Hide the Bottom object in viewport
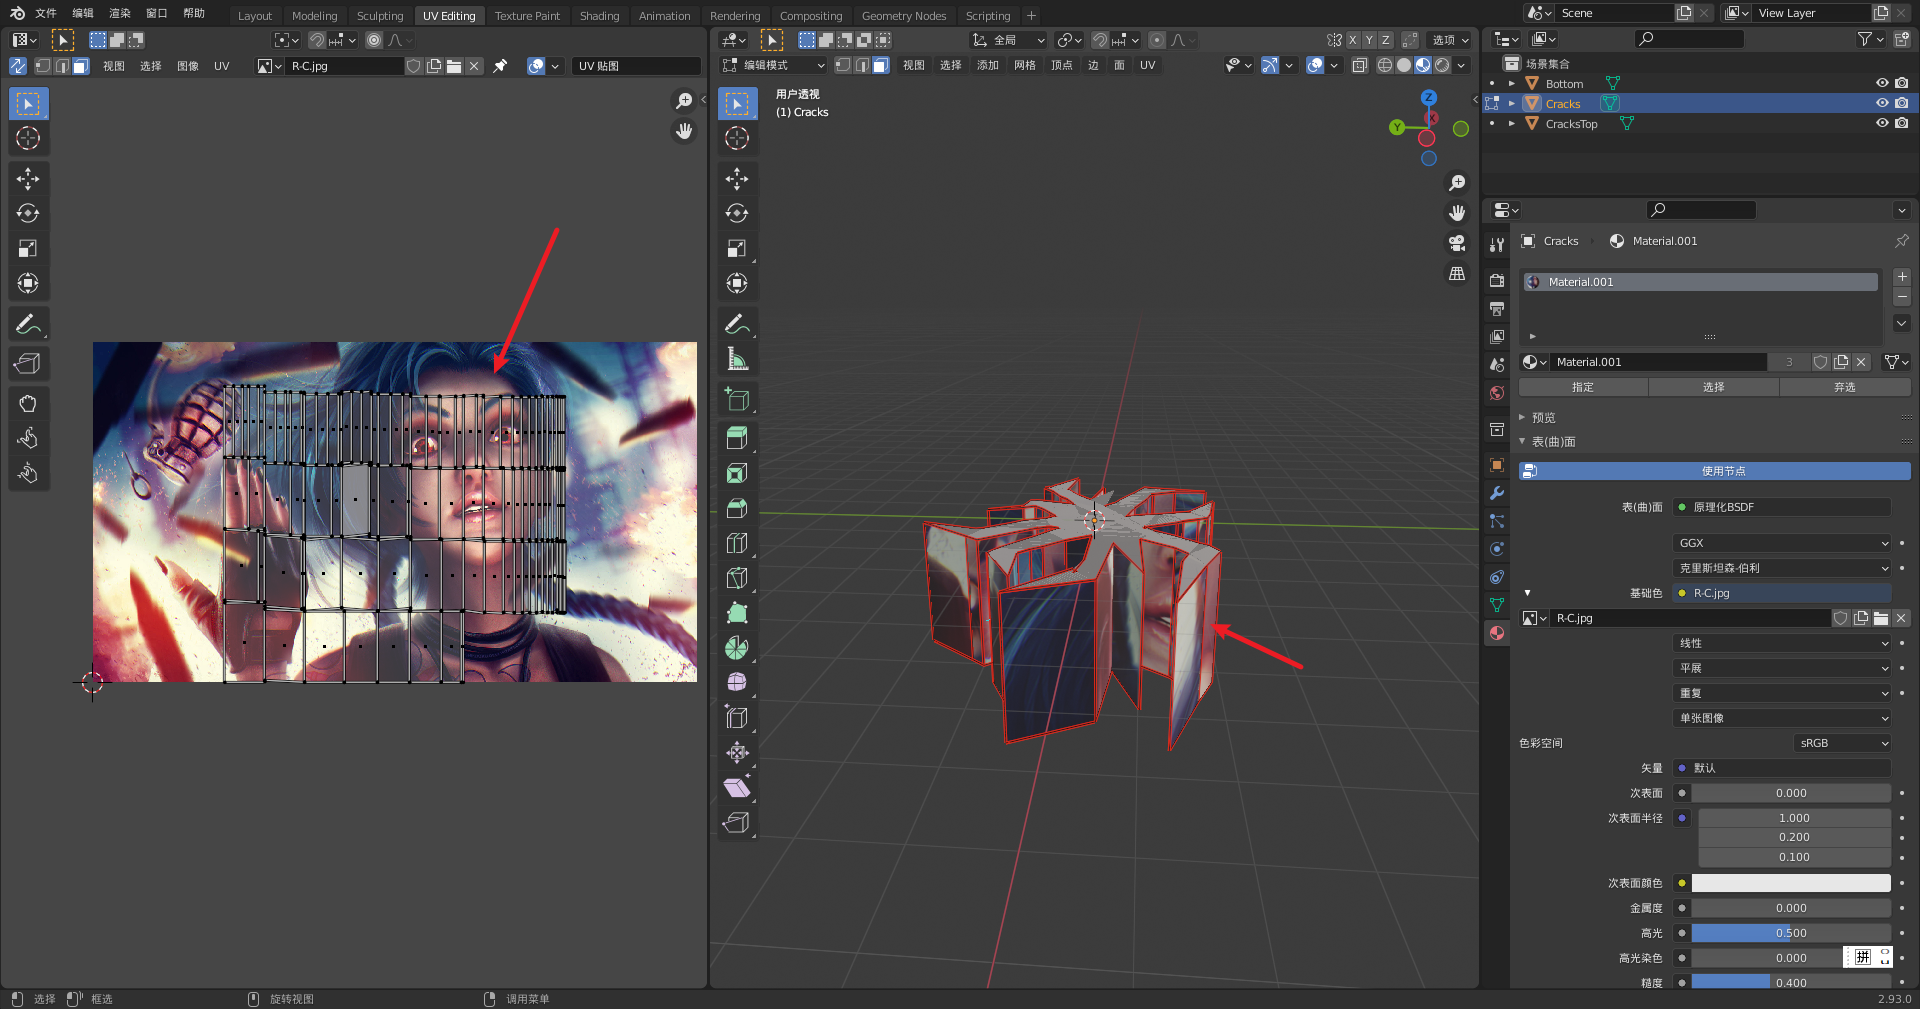1920x1009 pixels. [1882, 83]
